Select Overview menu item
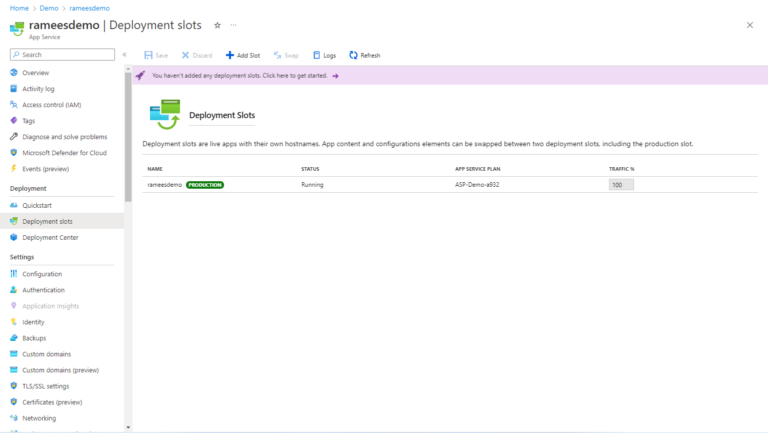 (35, 73)
